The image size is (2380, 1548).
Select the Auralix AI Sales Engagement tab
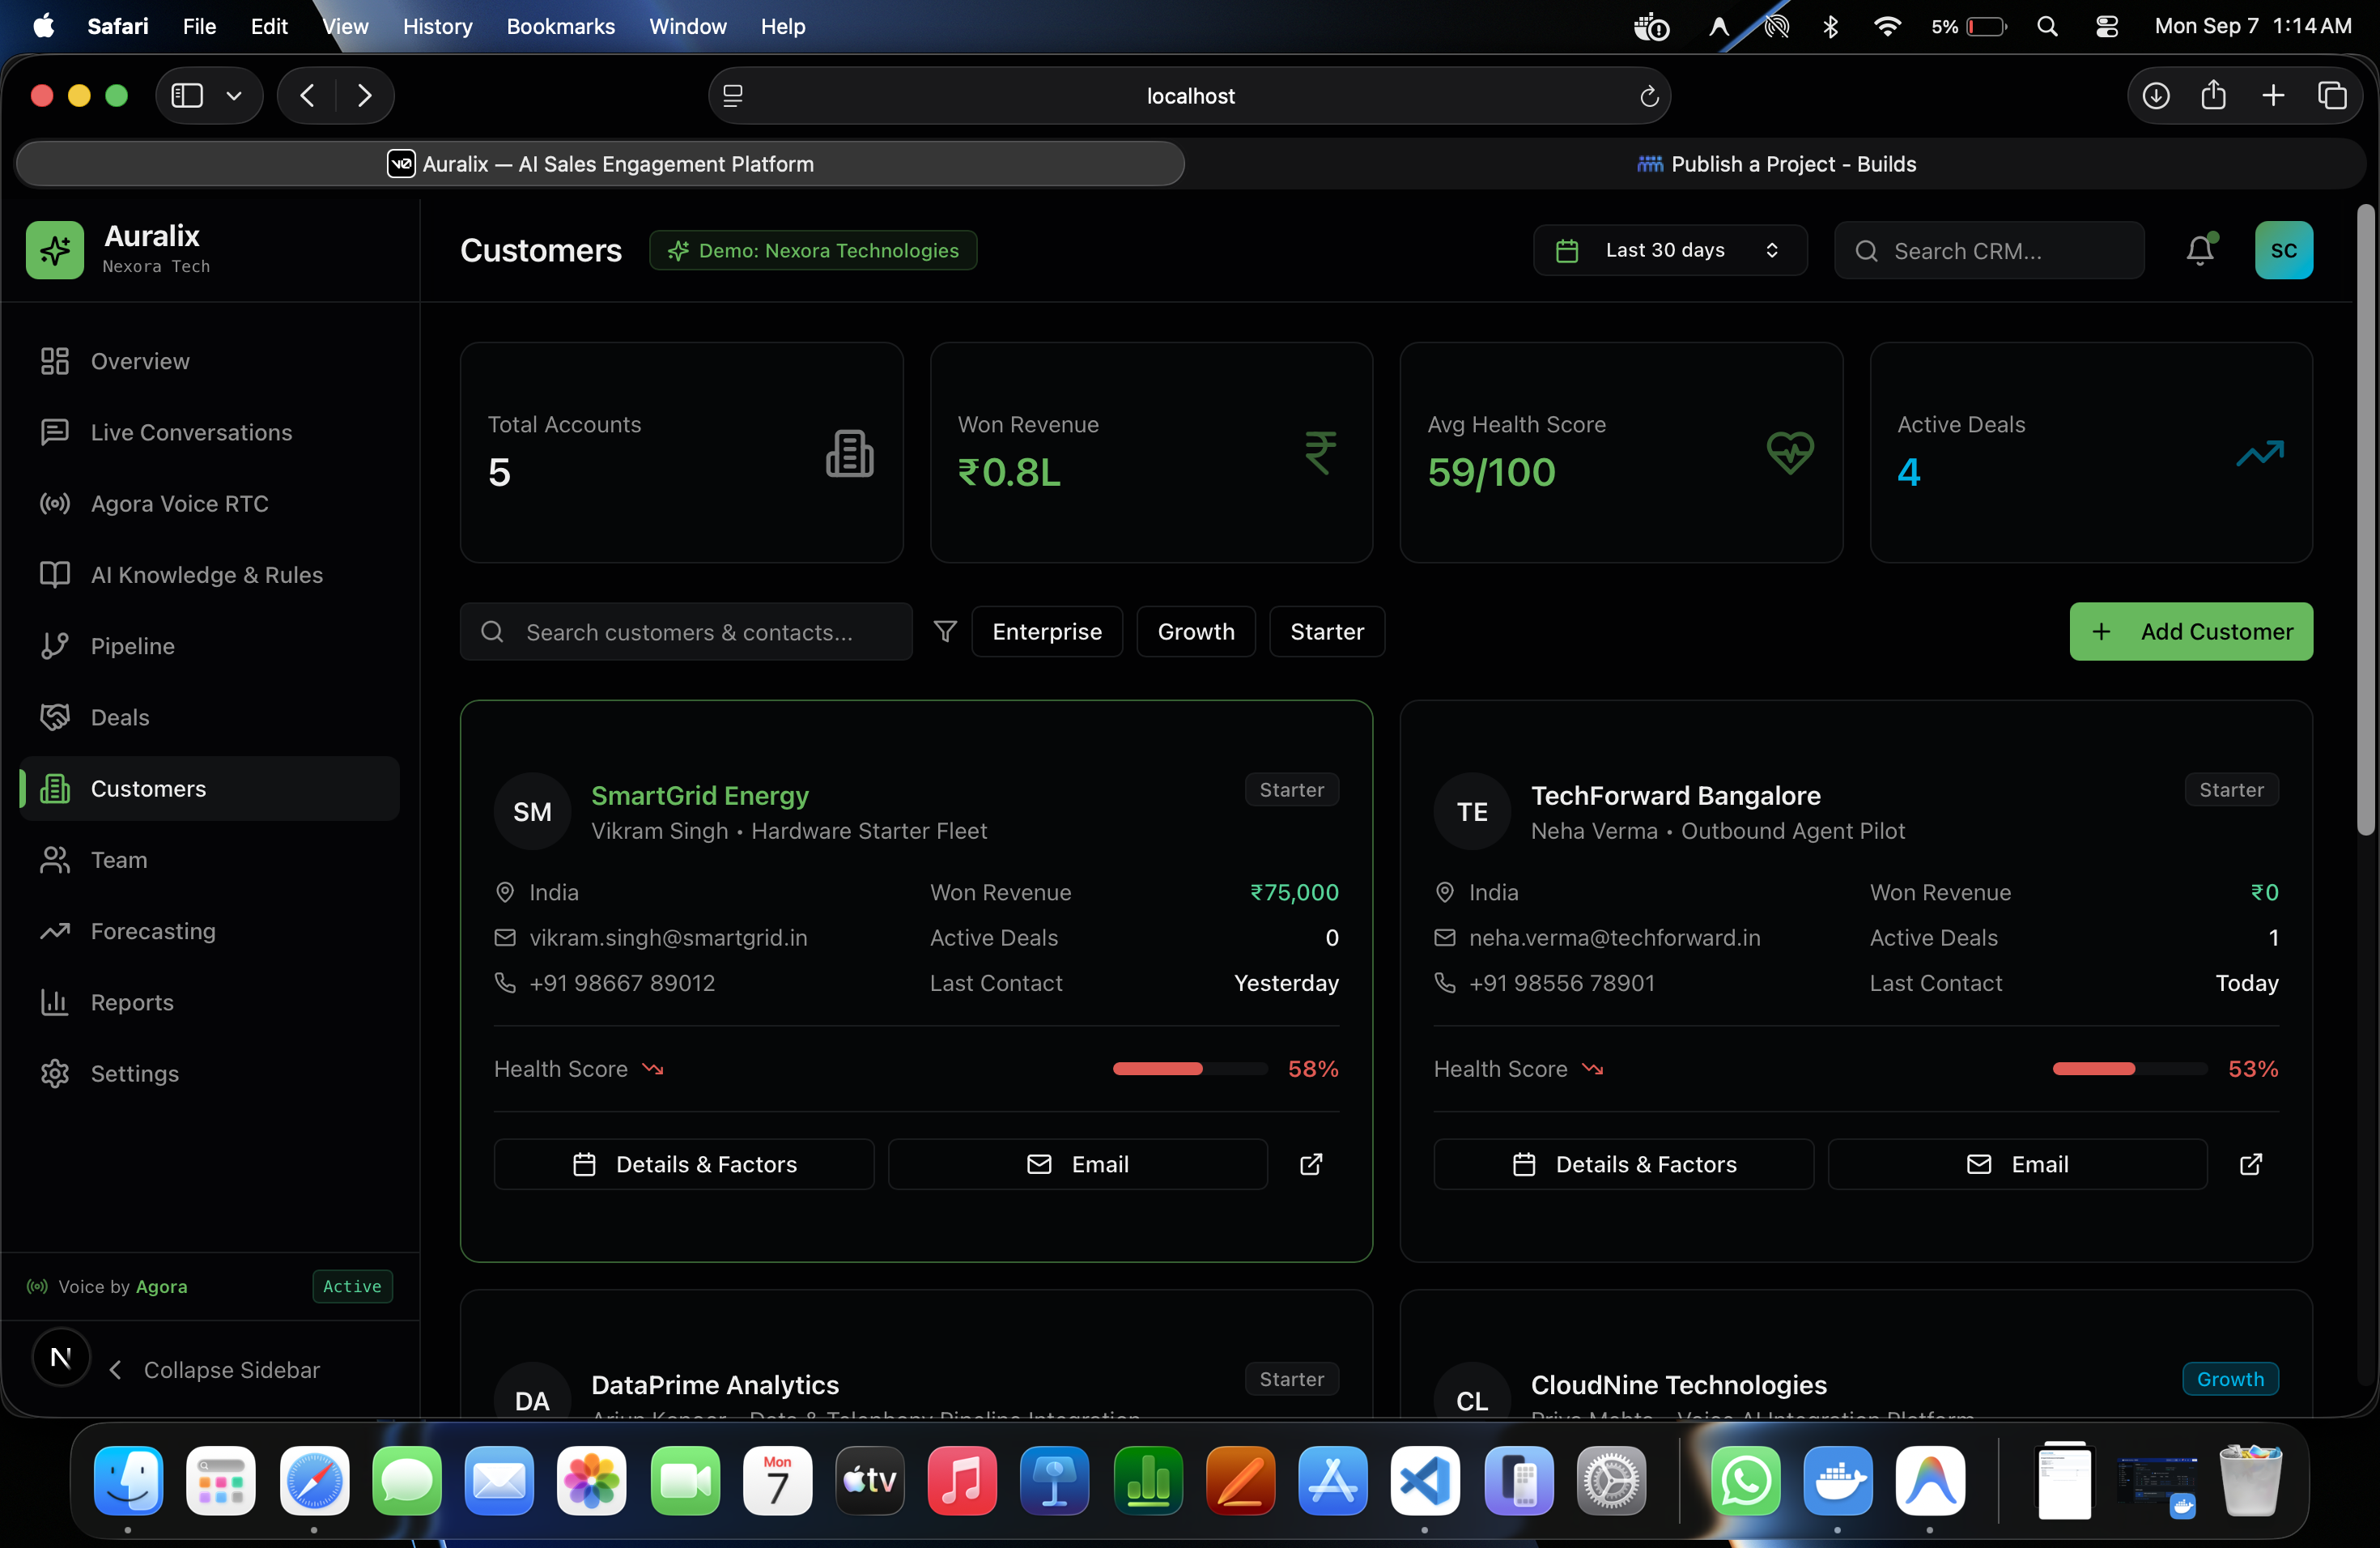pos(600,164)
